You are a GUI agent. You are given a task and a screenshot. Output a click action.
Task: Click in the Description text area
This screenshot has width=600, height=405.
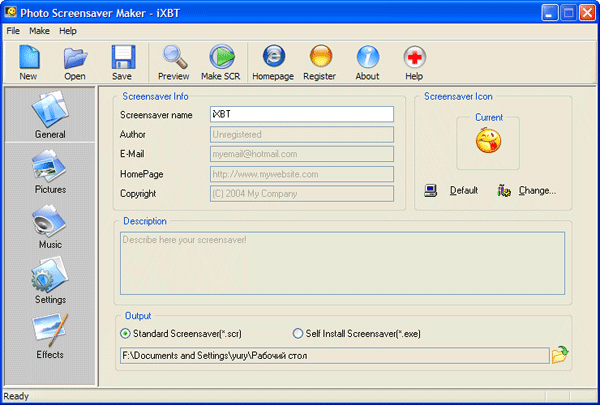[x=342, y=263]
